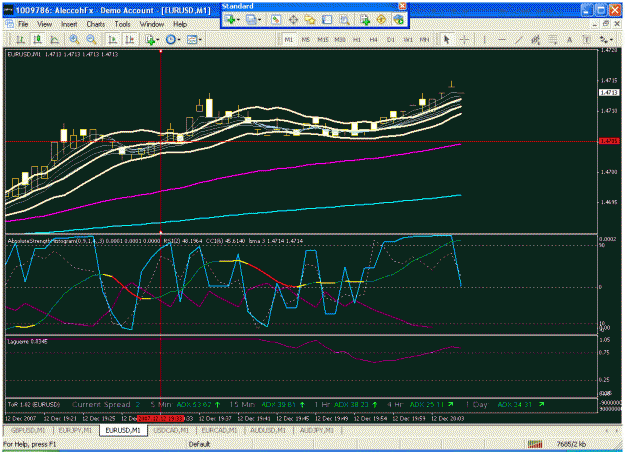Switch timeframe to H1

click(x=357, y=39)
